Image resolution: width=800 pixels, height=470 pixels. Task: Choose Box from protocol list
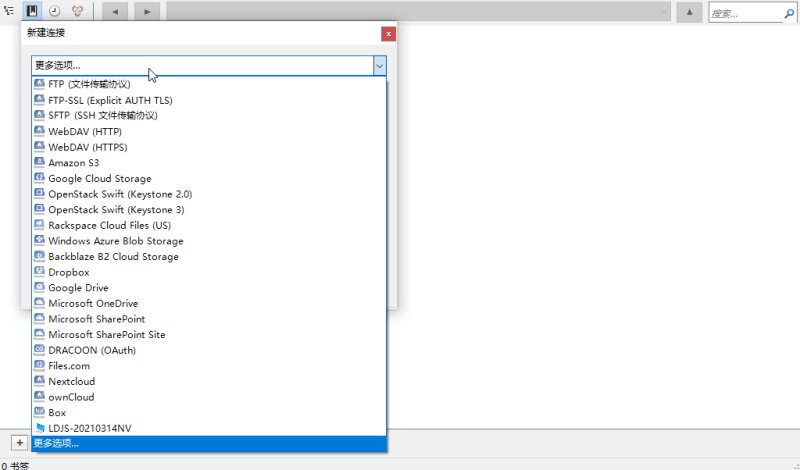(209, 412)
